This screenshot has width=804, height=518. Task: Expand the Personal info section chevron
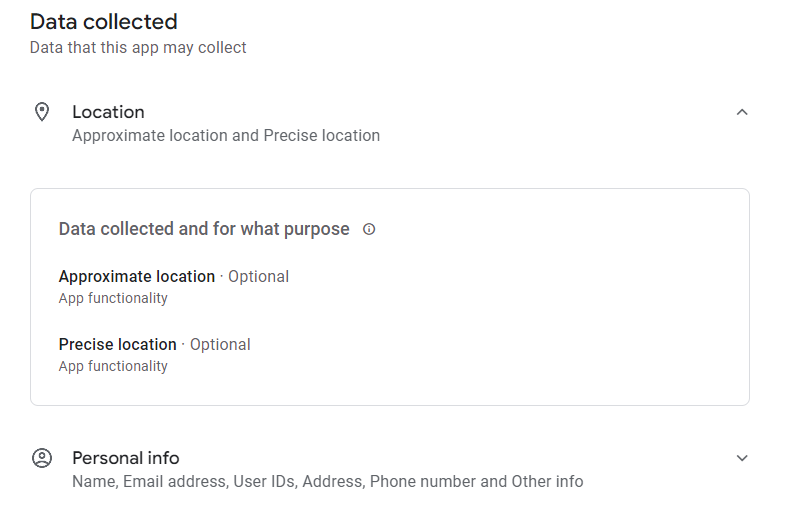(x=741, y=458)
